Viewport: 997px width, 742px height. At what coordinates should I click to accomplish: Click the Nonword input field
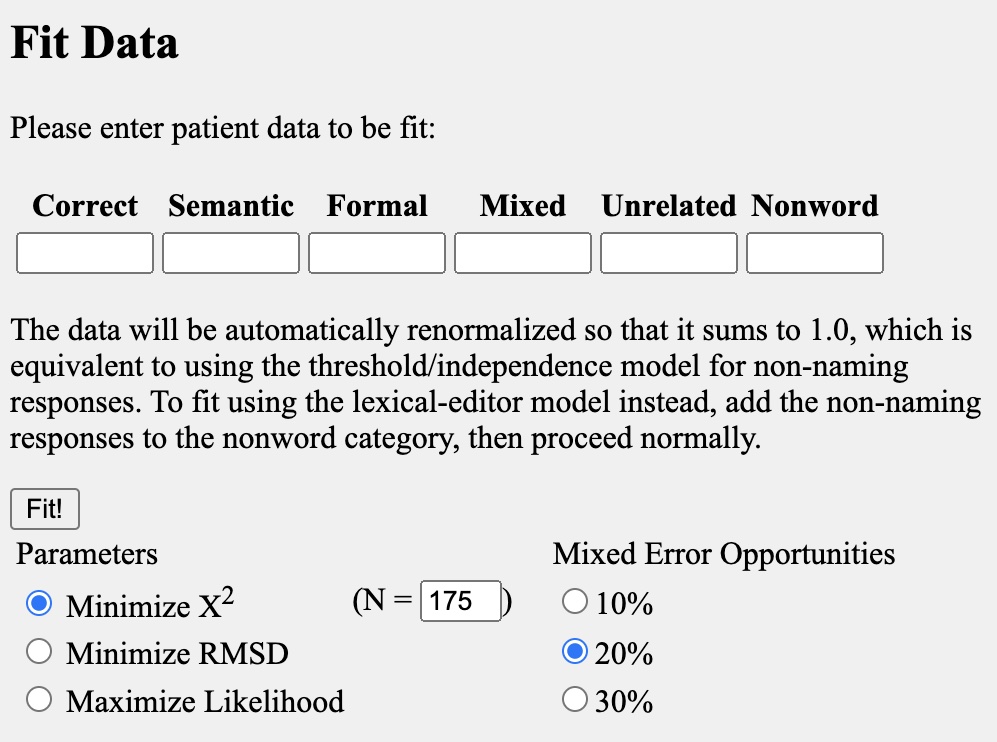(x=815, y=253)
